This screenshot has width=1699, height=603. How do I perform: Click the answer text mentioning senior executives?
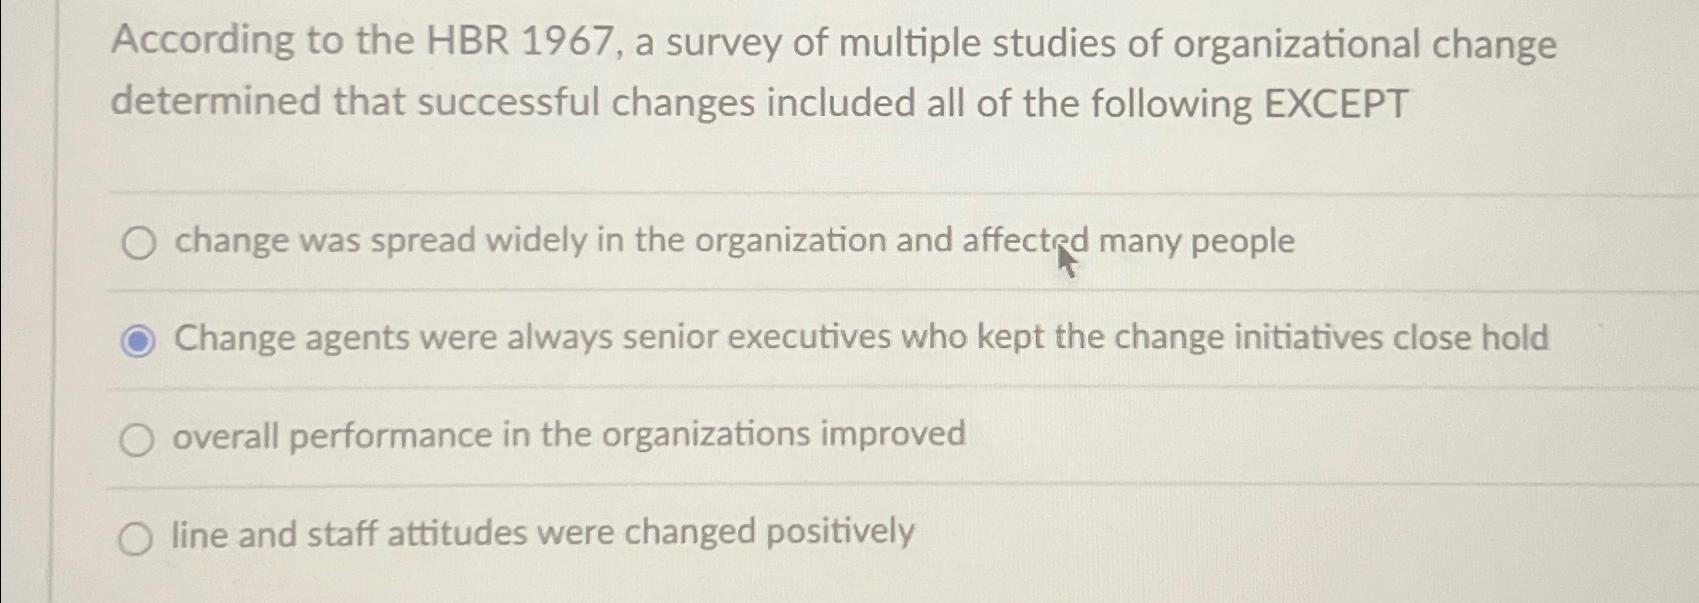click(860, 338)
